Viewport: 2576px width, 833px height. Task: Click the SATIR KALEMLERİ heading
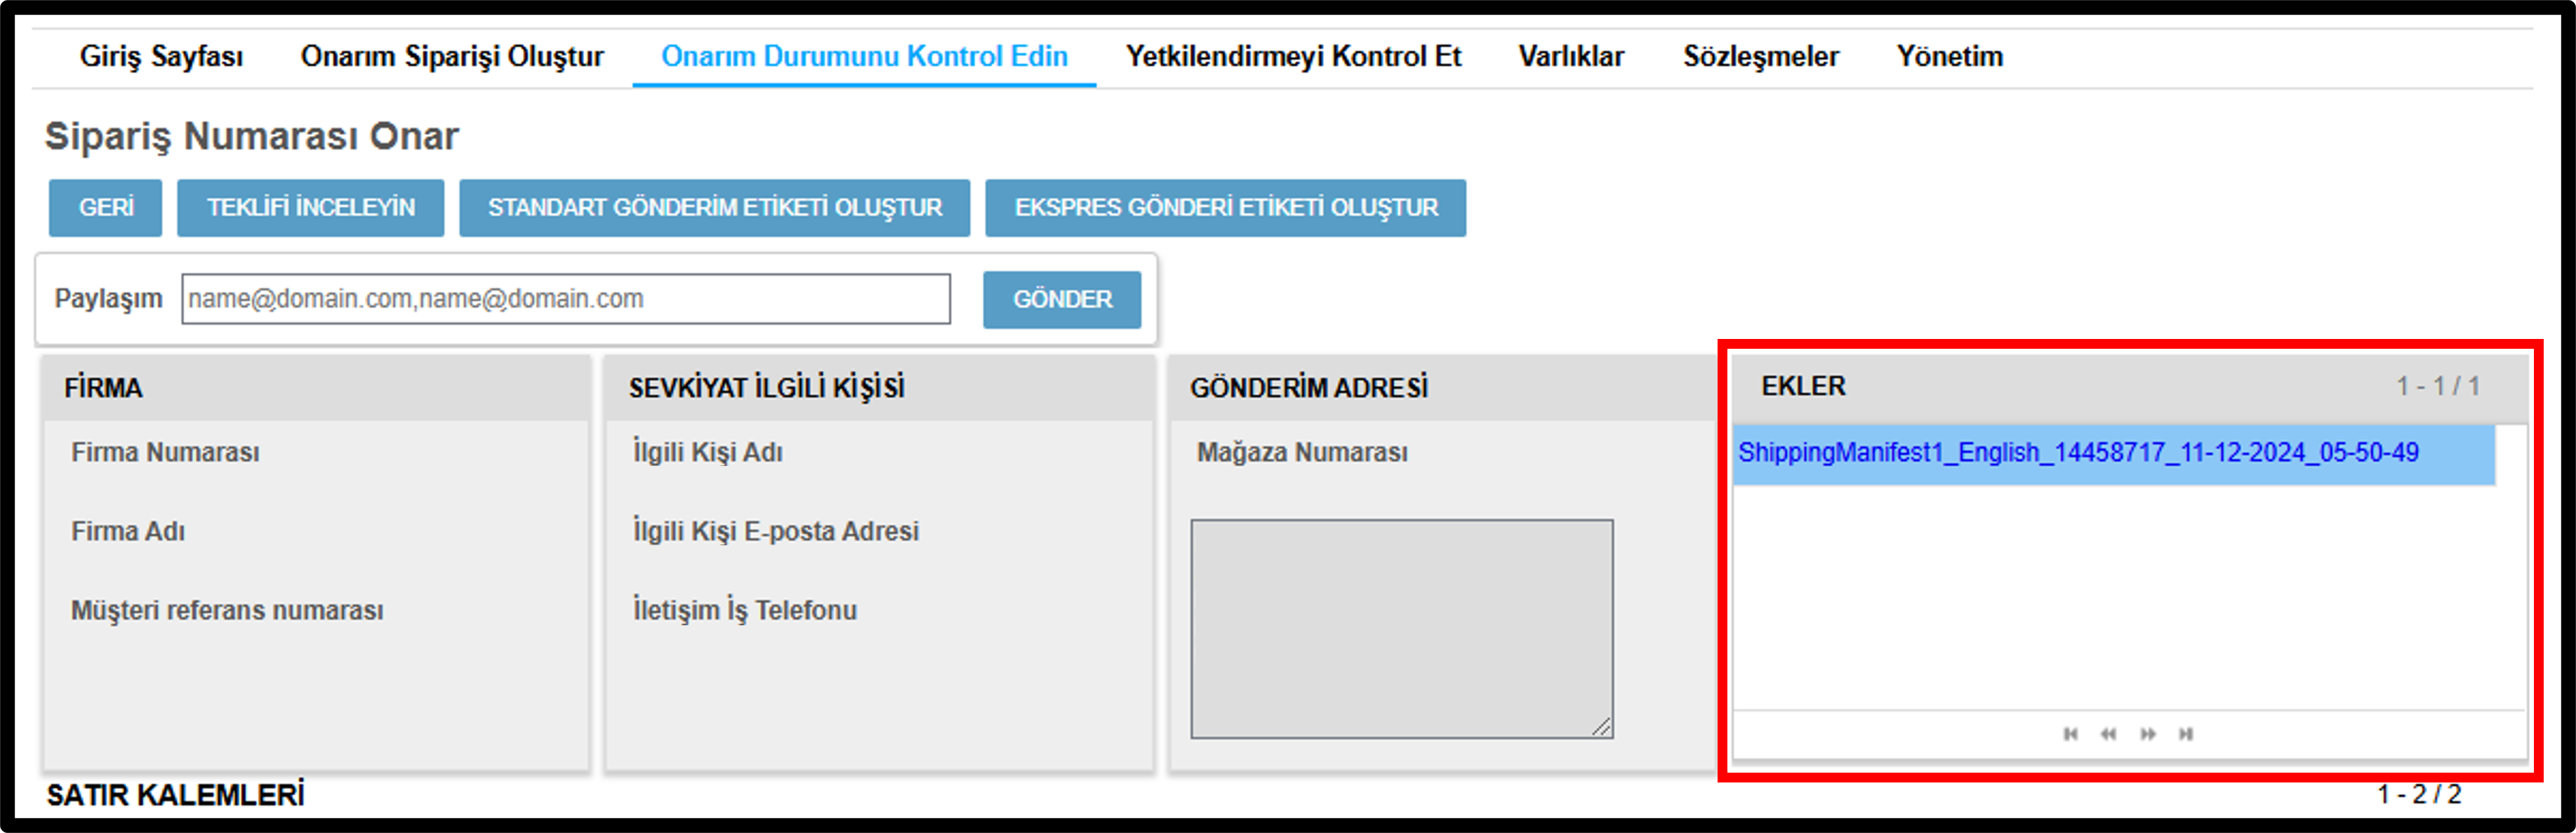175,795
